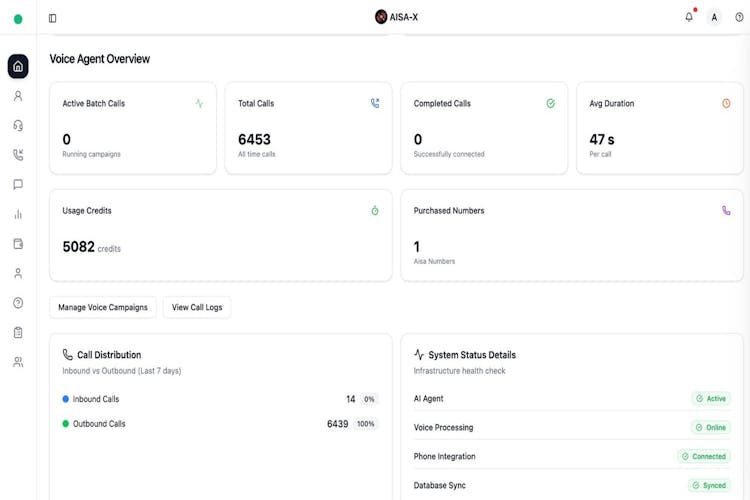
Task: Click the View Call Logs button
Action: point(197,307)
